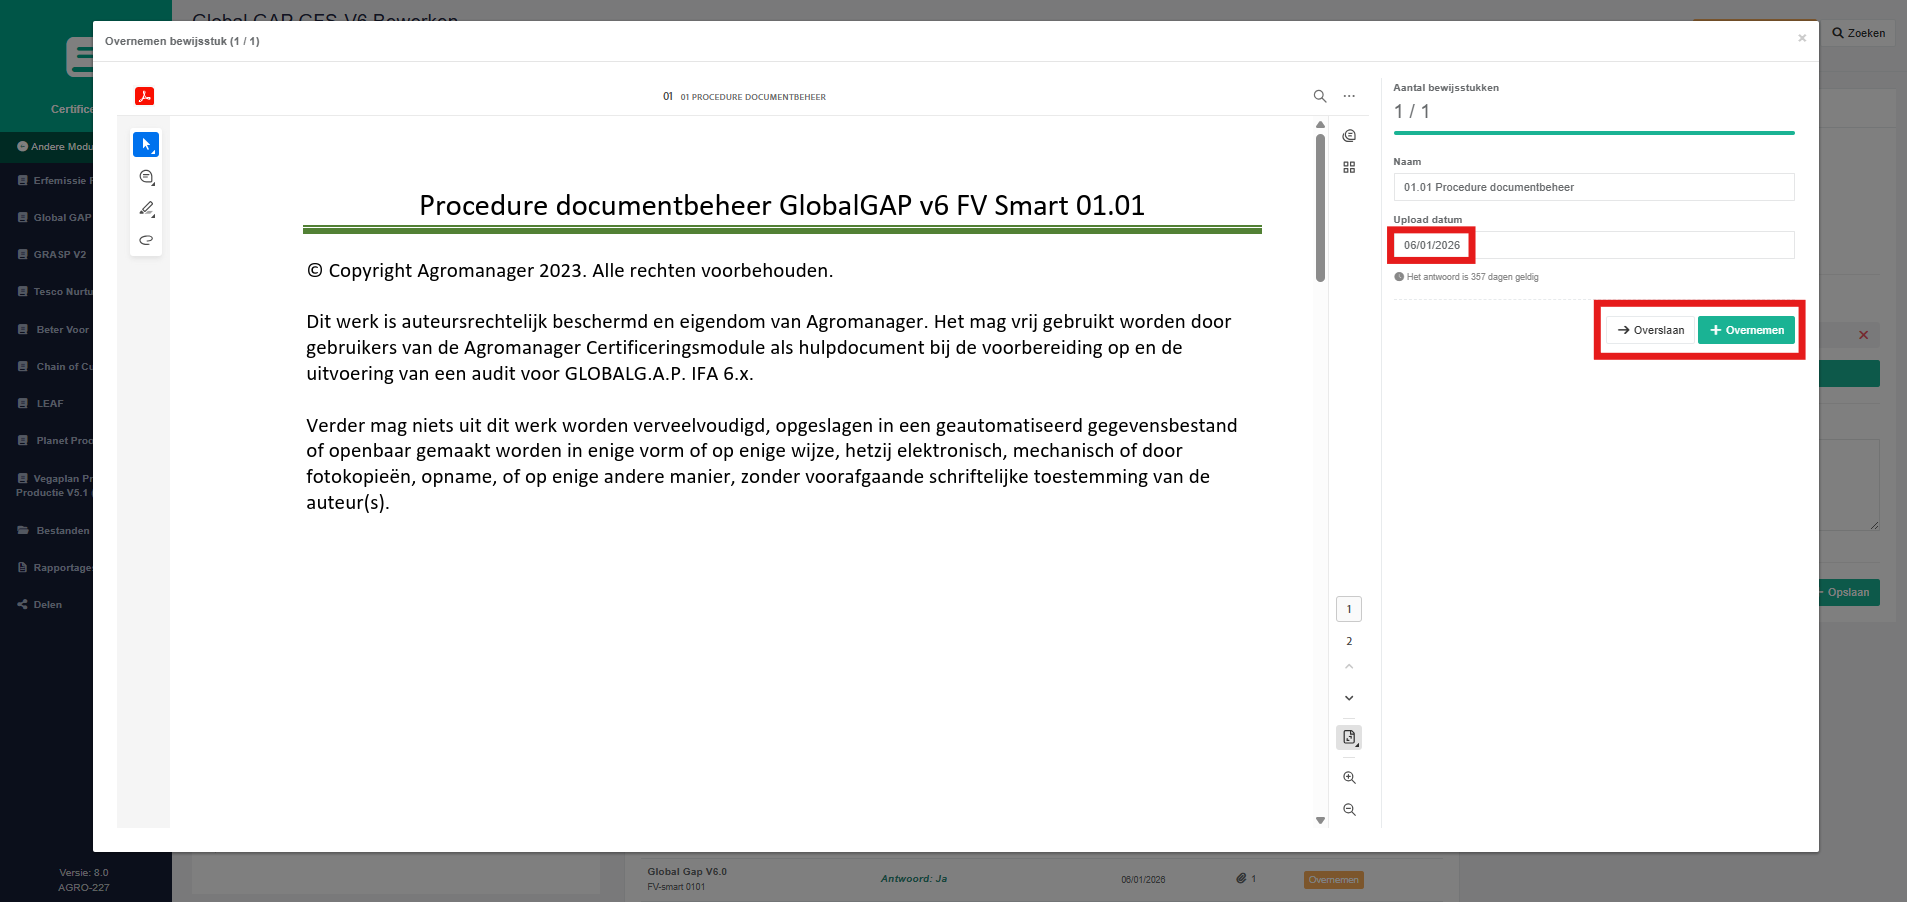This screenshot has width=1907, height=902.
Task: Click 'Global Gap V6.0' row title in background
Action: (x=687, y=872)
